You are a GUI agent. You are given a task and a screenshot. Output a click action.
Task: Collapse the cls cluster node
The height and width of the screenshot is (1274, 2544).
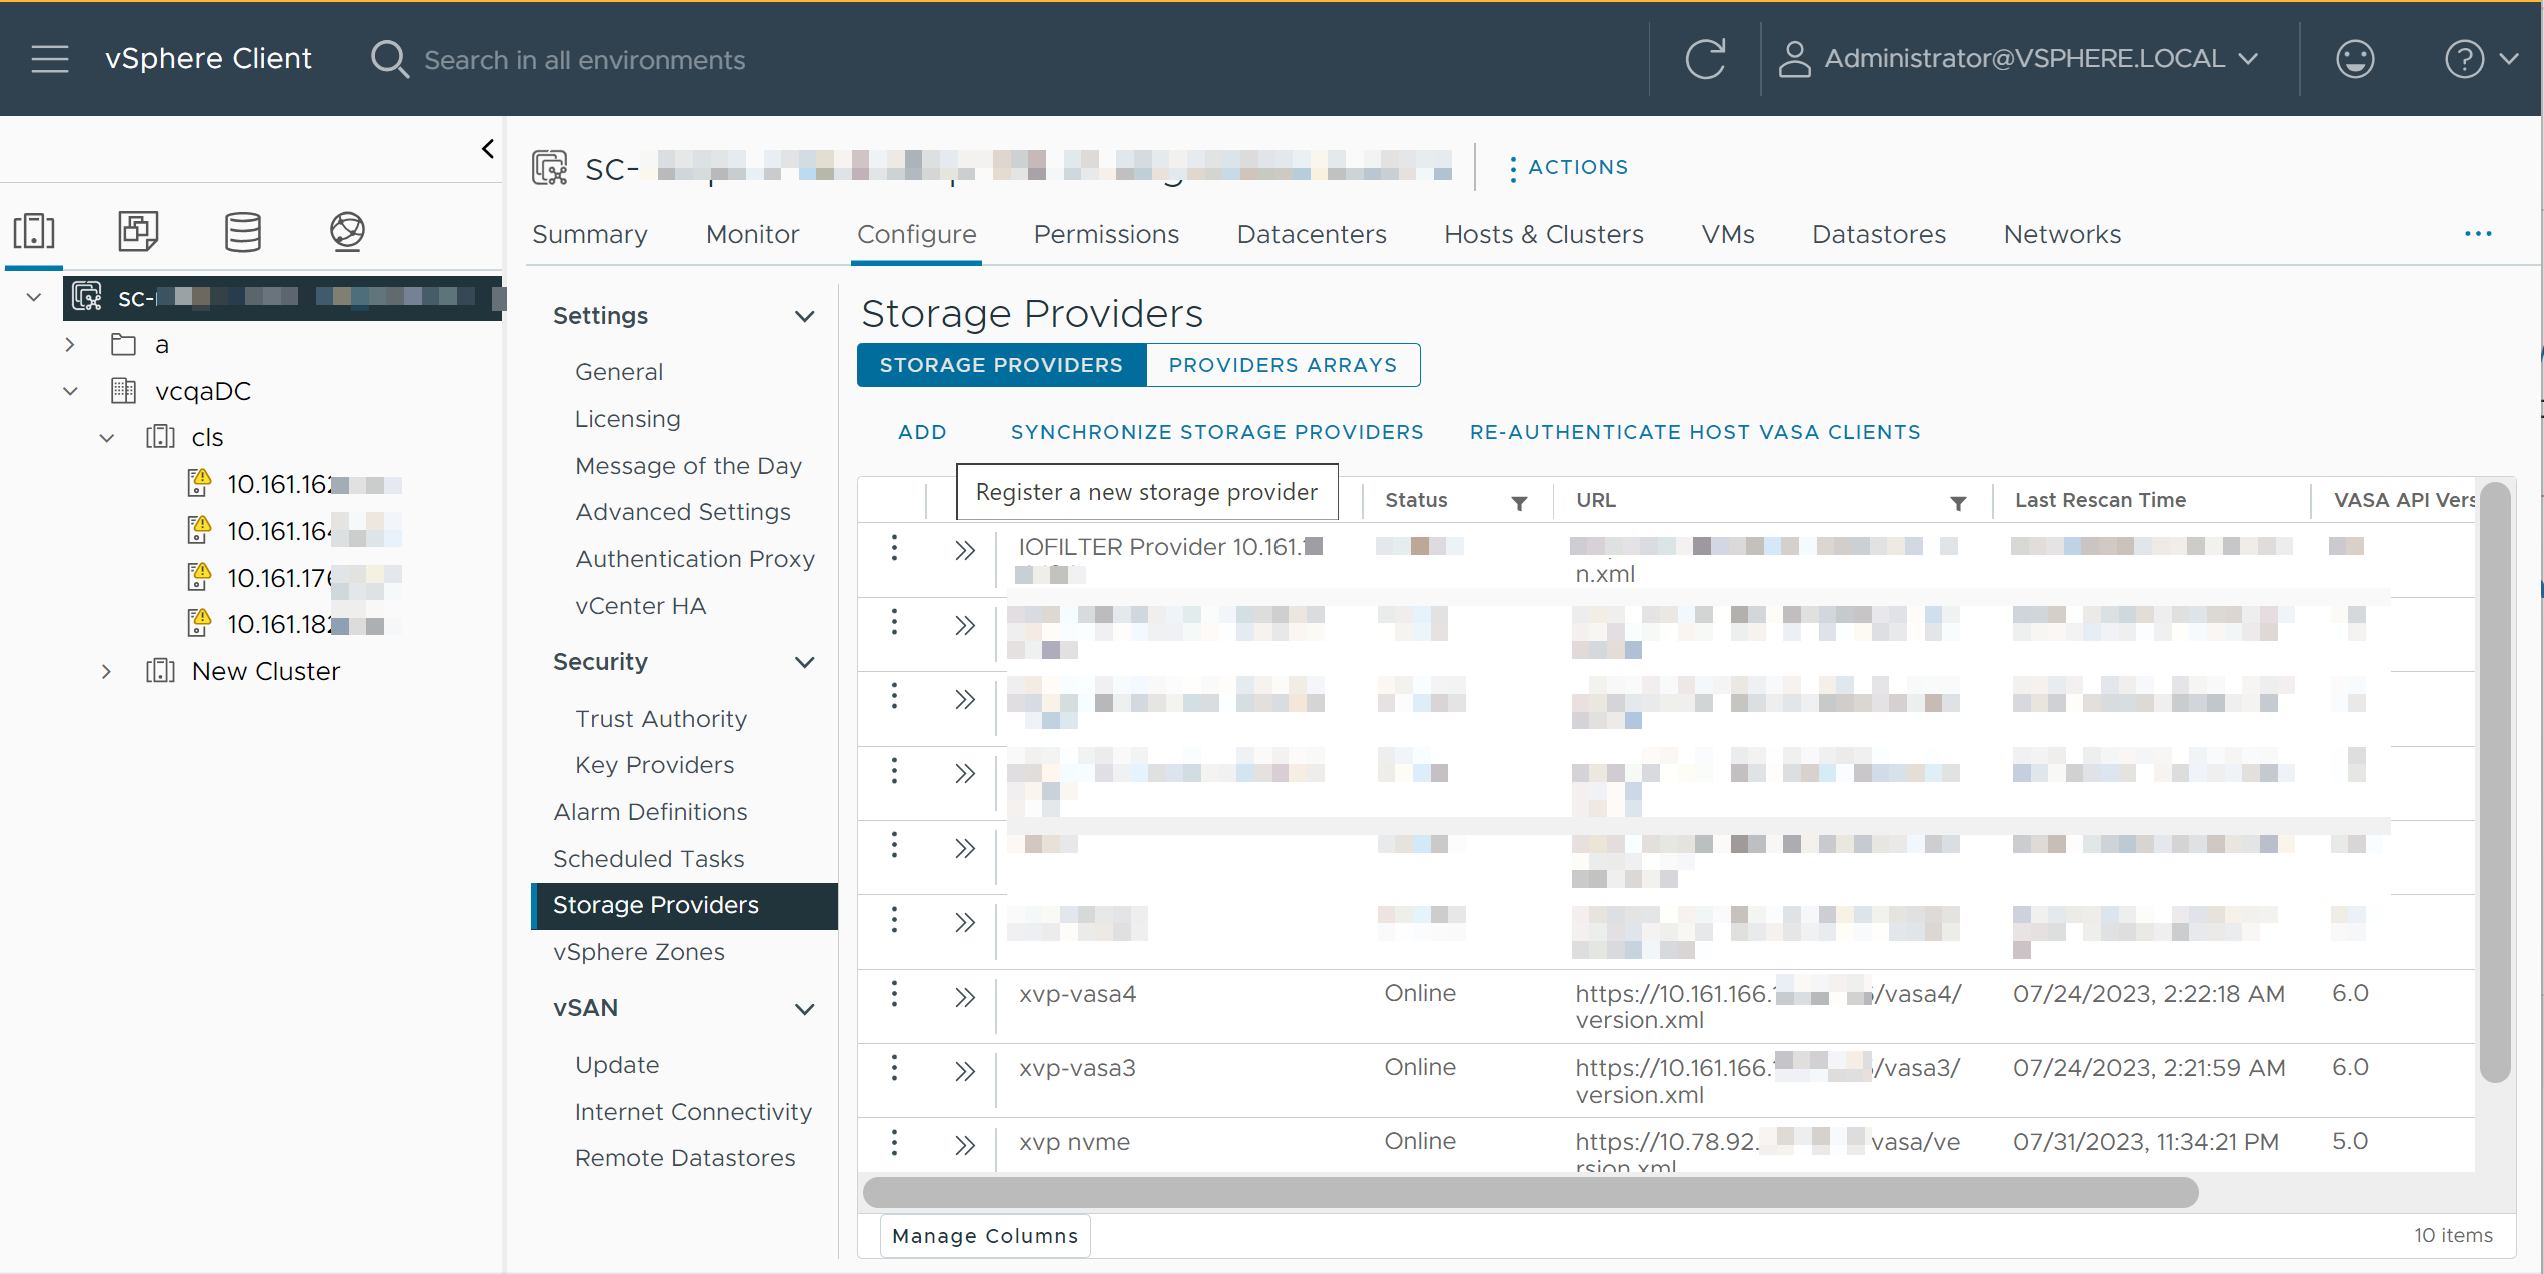pyautogui.click(x=107, y=438)
